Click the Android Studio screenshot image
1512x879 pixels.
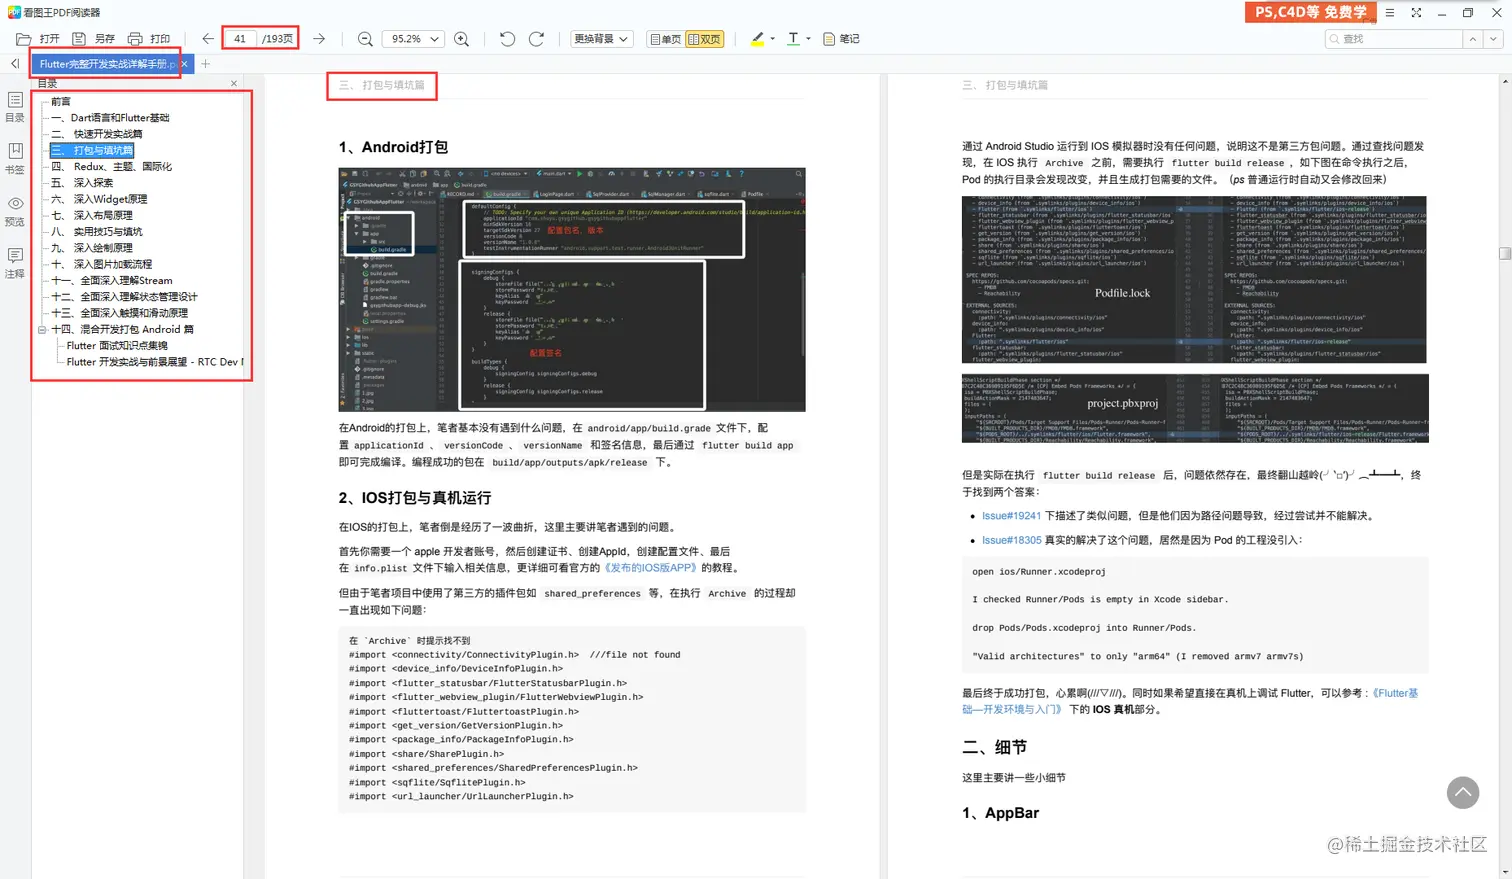(x=572, y=290)
